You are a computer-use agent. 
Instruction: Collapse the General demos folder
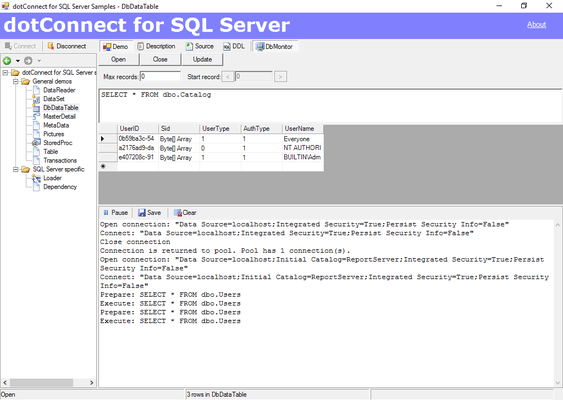click(x=16, y=82)
